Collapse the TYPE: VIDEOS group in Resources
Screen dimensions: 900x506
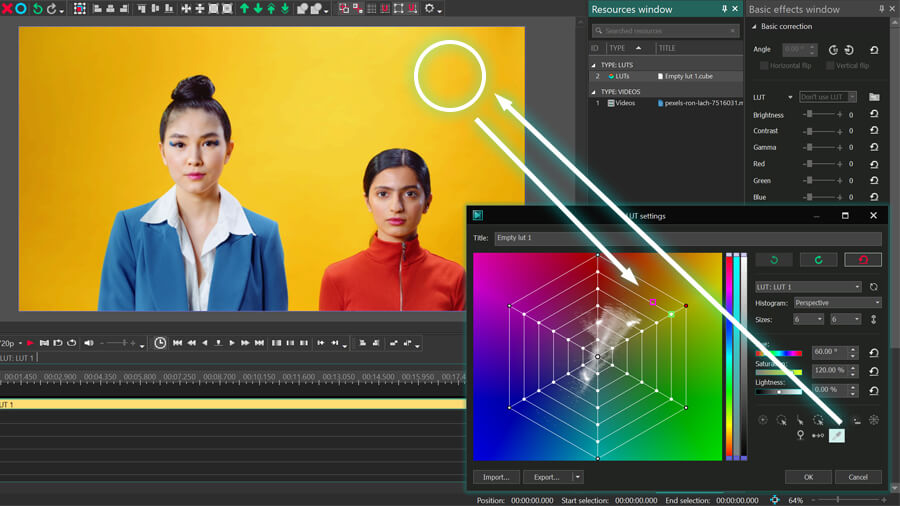click(x=593, y=92)
